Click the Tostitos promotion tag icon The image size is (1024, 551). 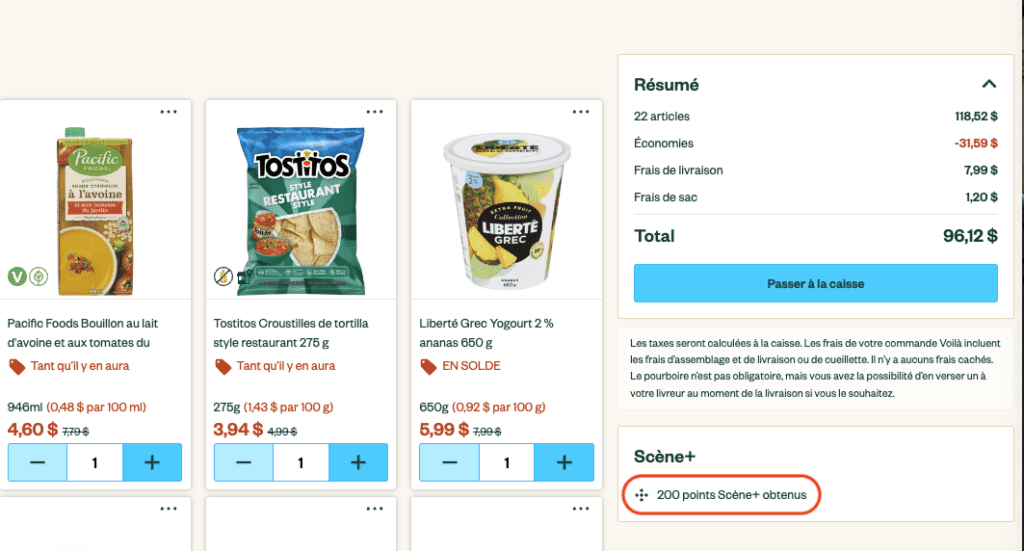(223, 366)
